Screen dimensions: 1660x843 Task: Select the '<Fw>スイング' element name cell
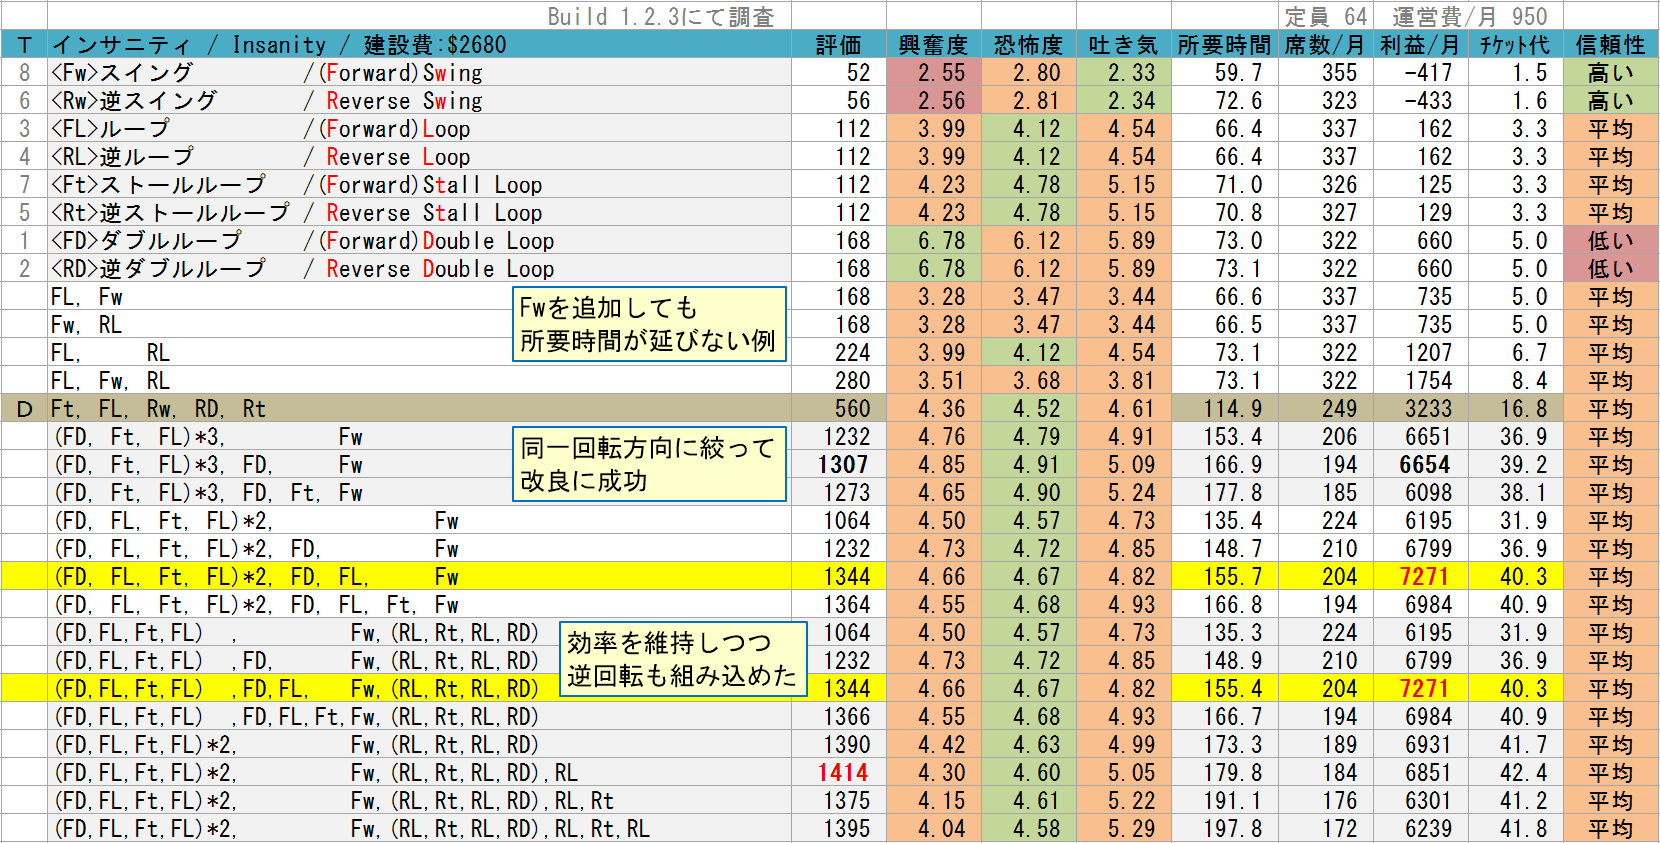(x=122, y=73)
